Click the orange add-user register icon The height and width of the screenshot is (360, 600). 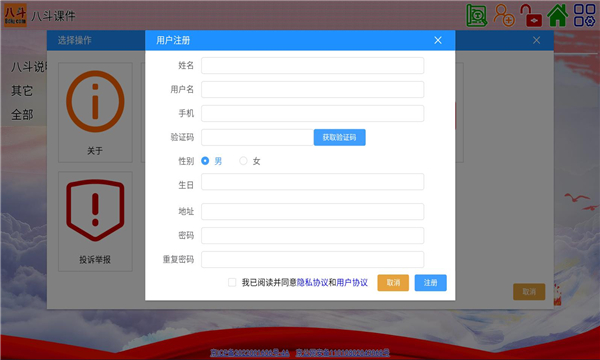[504, 15]
